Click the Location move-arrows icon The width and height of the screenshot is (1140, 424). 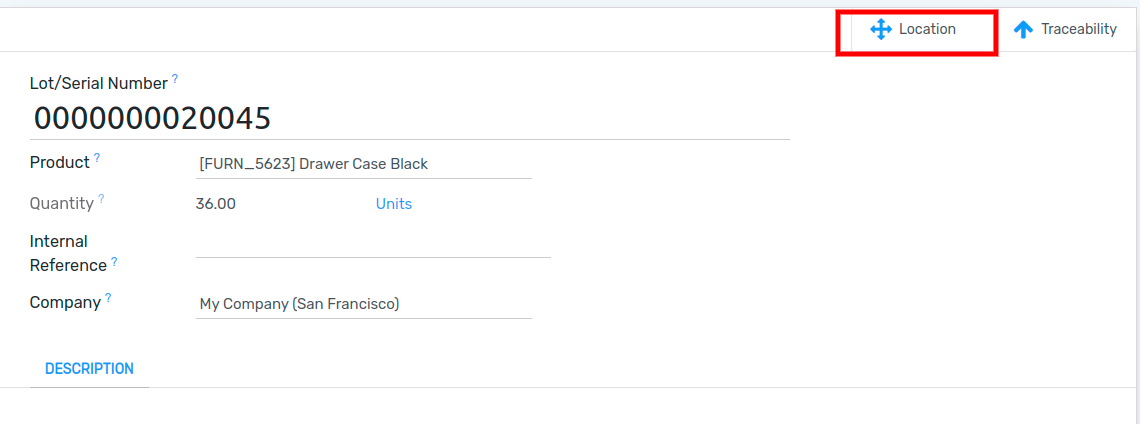click(880, 30)
